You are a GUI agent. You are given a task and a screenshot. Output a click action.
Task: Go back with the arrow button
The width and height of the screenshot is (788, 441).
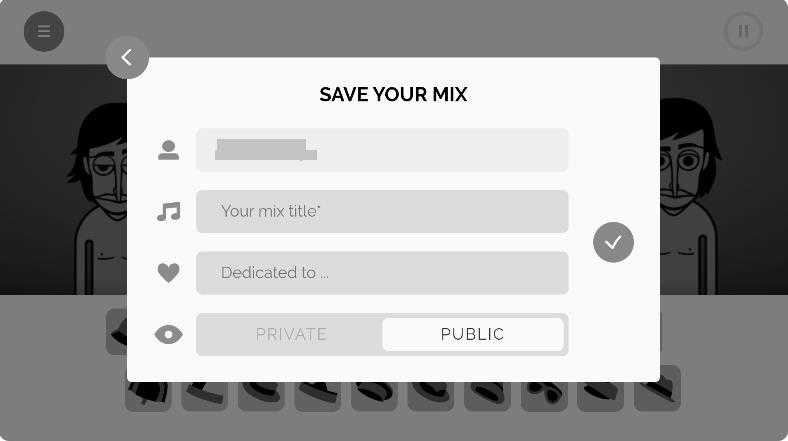[x=127, y=58]
